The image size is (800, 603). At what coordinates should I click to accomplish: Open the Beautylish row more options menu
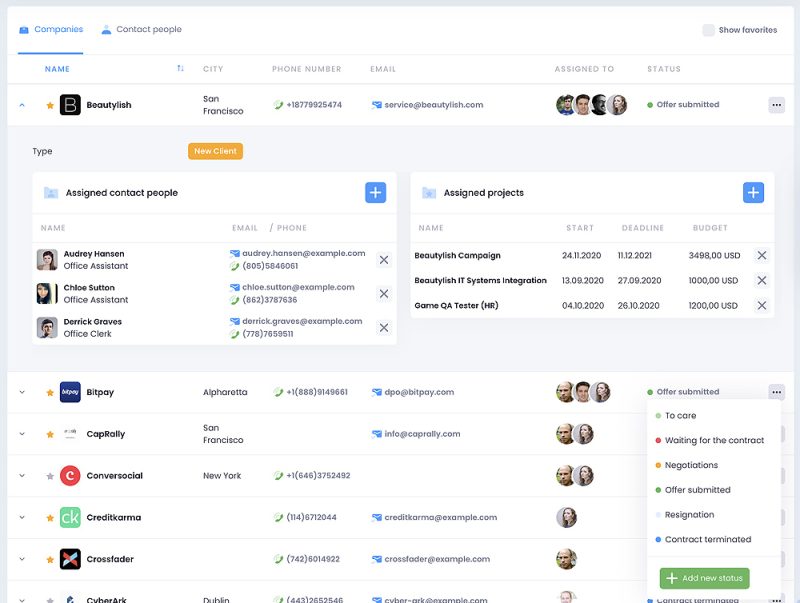[x=776, y=105]
